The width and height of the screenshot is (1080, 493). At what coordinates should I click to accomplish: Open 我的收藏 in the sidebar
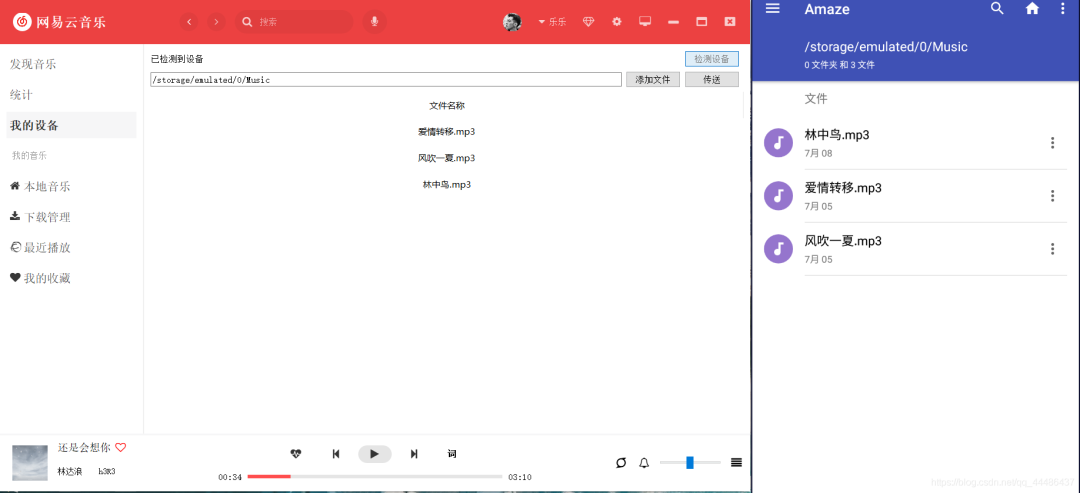click(x=41, y=279)
